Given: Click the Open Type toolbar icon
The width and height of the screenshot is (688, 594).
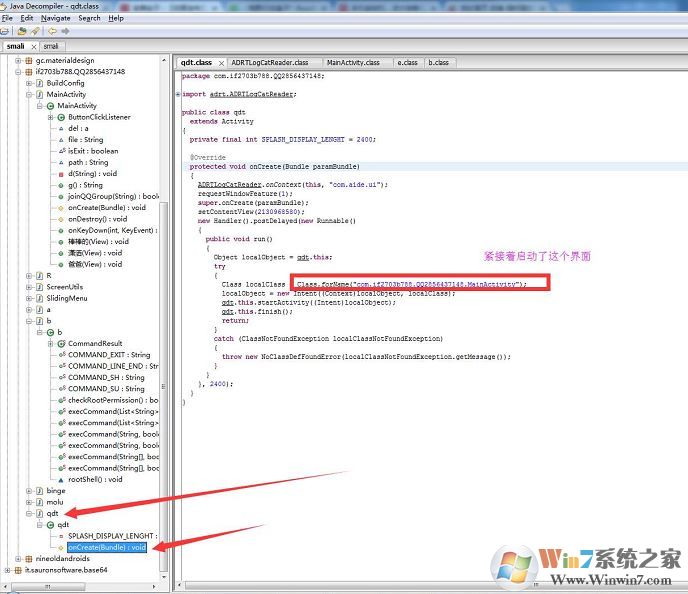Looking at the screenshot, I should (x=22, y=31).
